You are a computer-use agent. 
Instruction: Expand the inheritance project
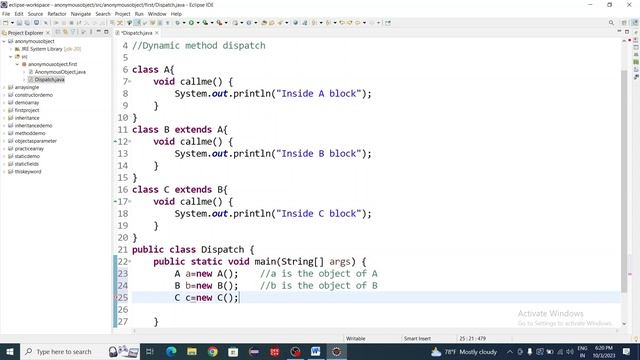[4, 118]
